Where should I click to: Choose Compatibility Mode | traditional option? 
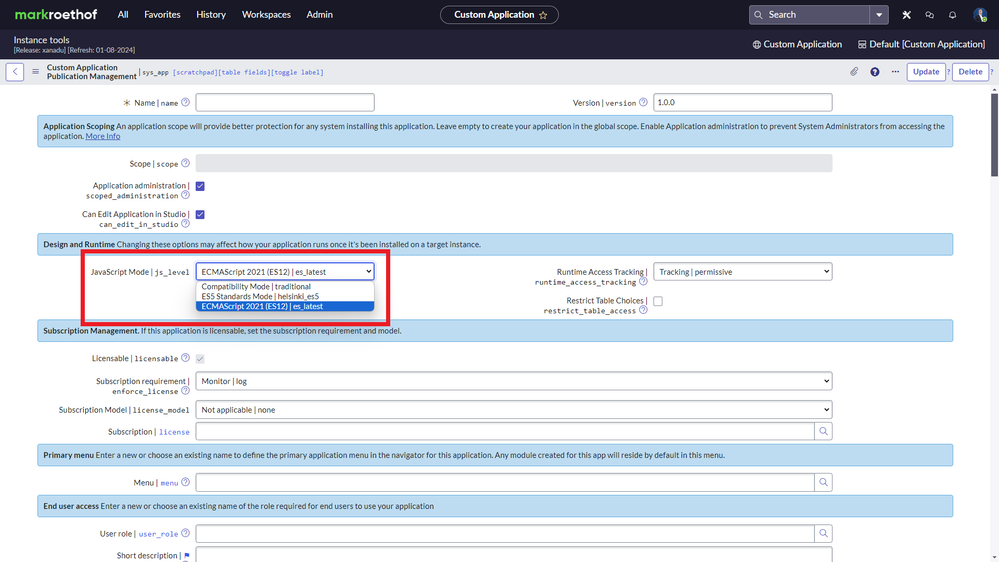[x=285, y=287]
